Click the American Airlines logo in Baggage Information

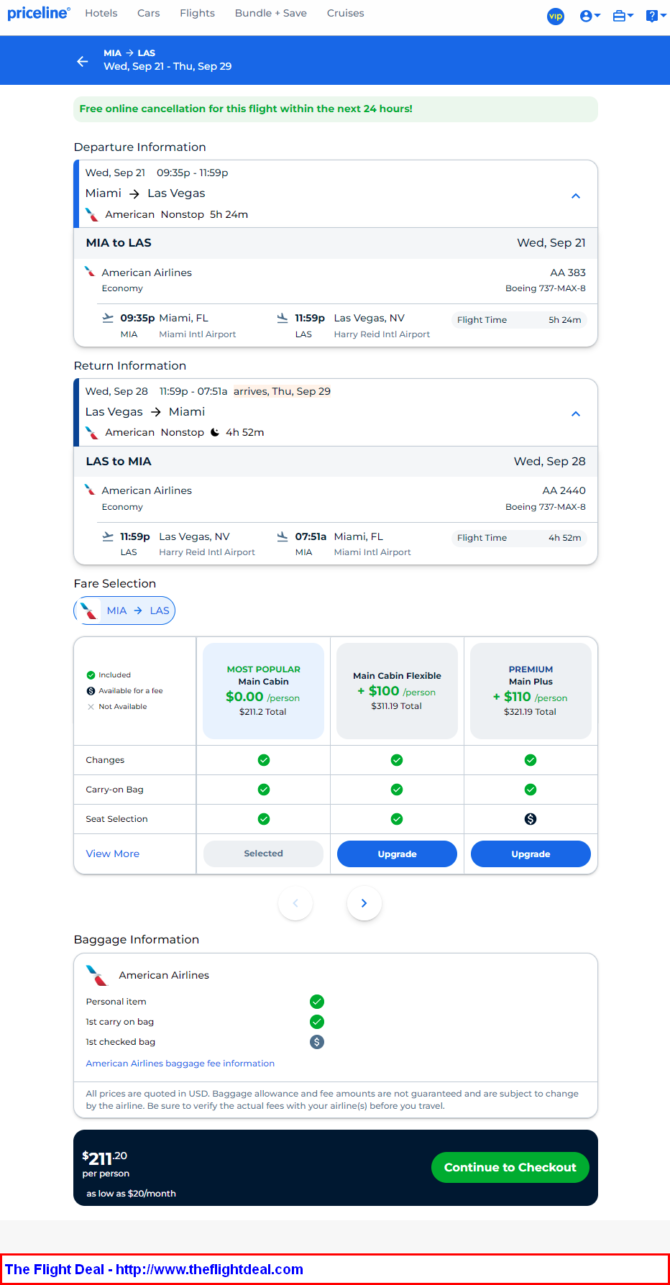[x=96, y=975]
